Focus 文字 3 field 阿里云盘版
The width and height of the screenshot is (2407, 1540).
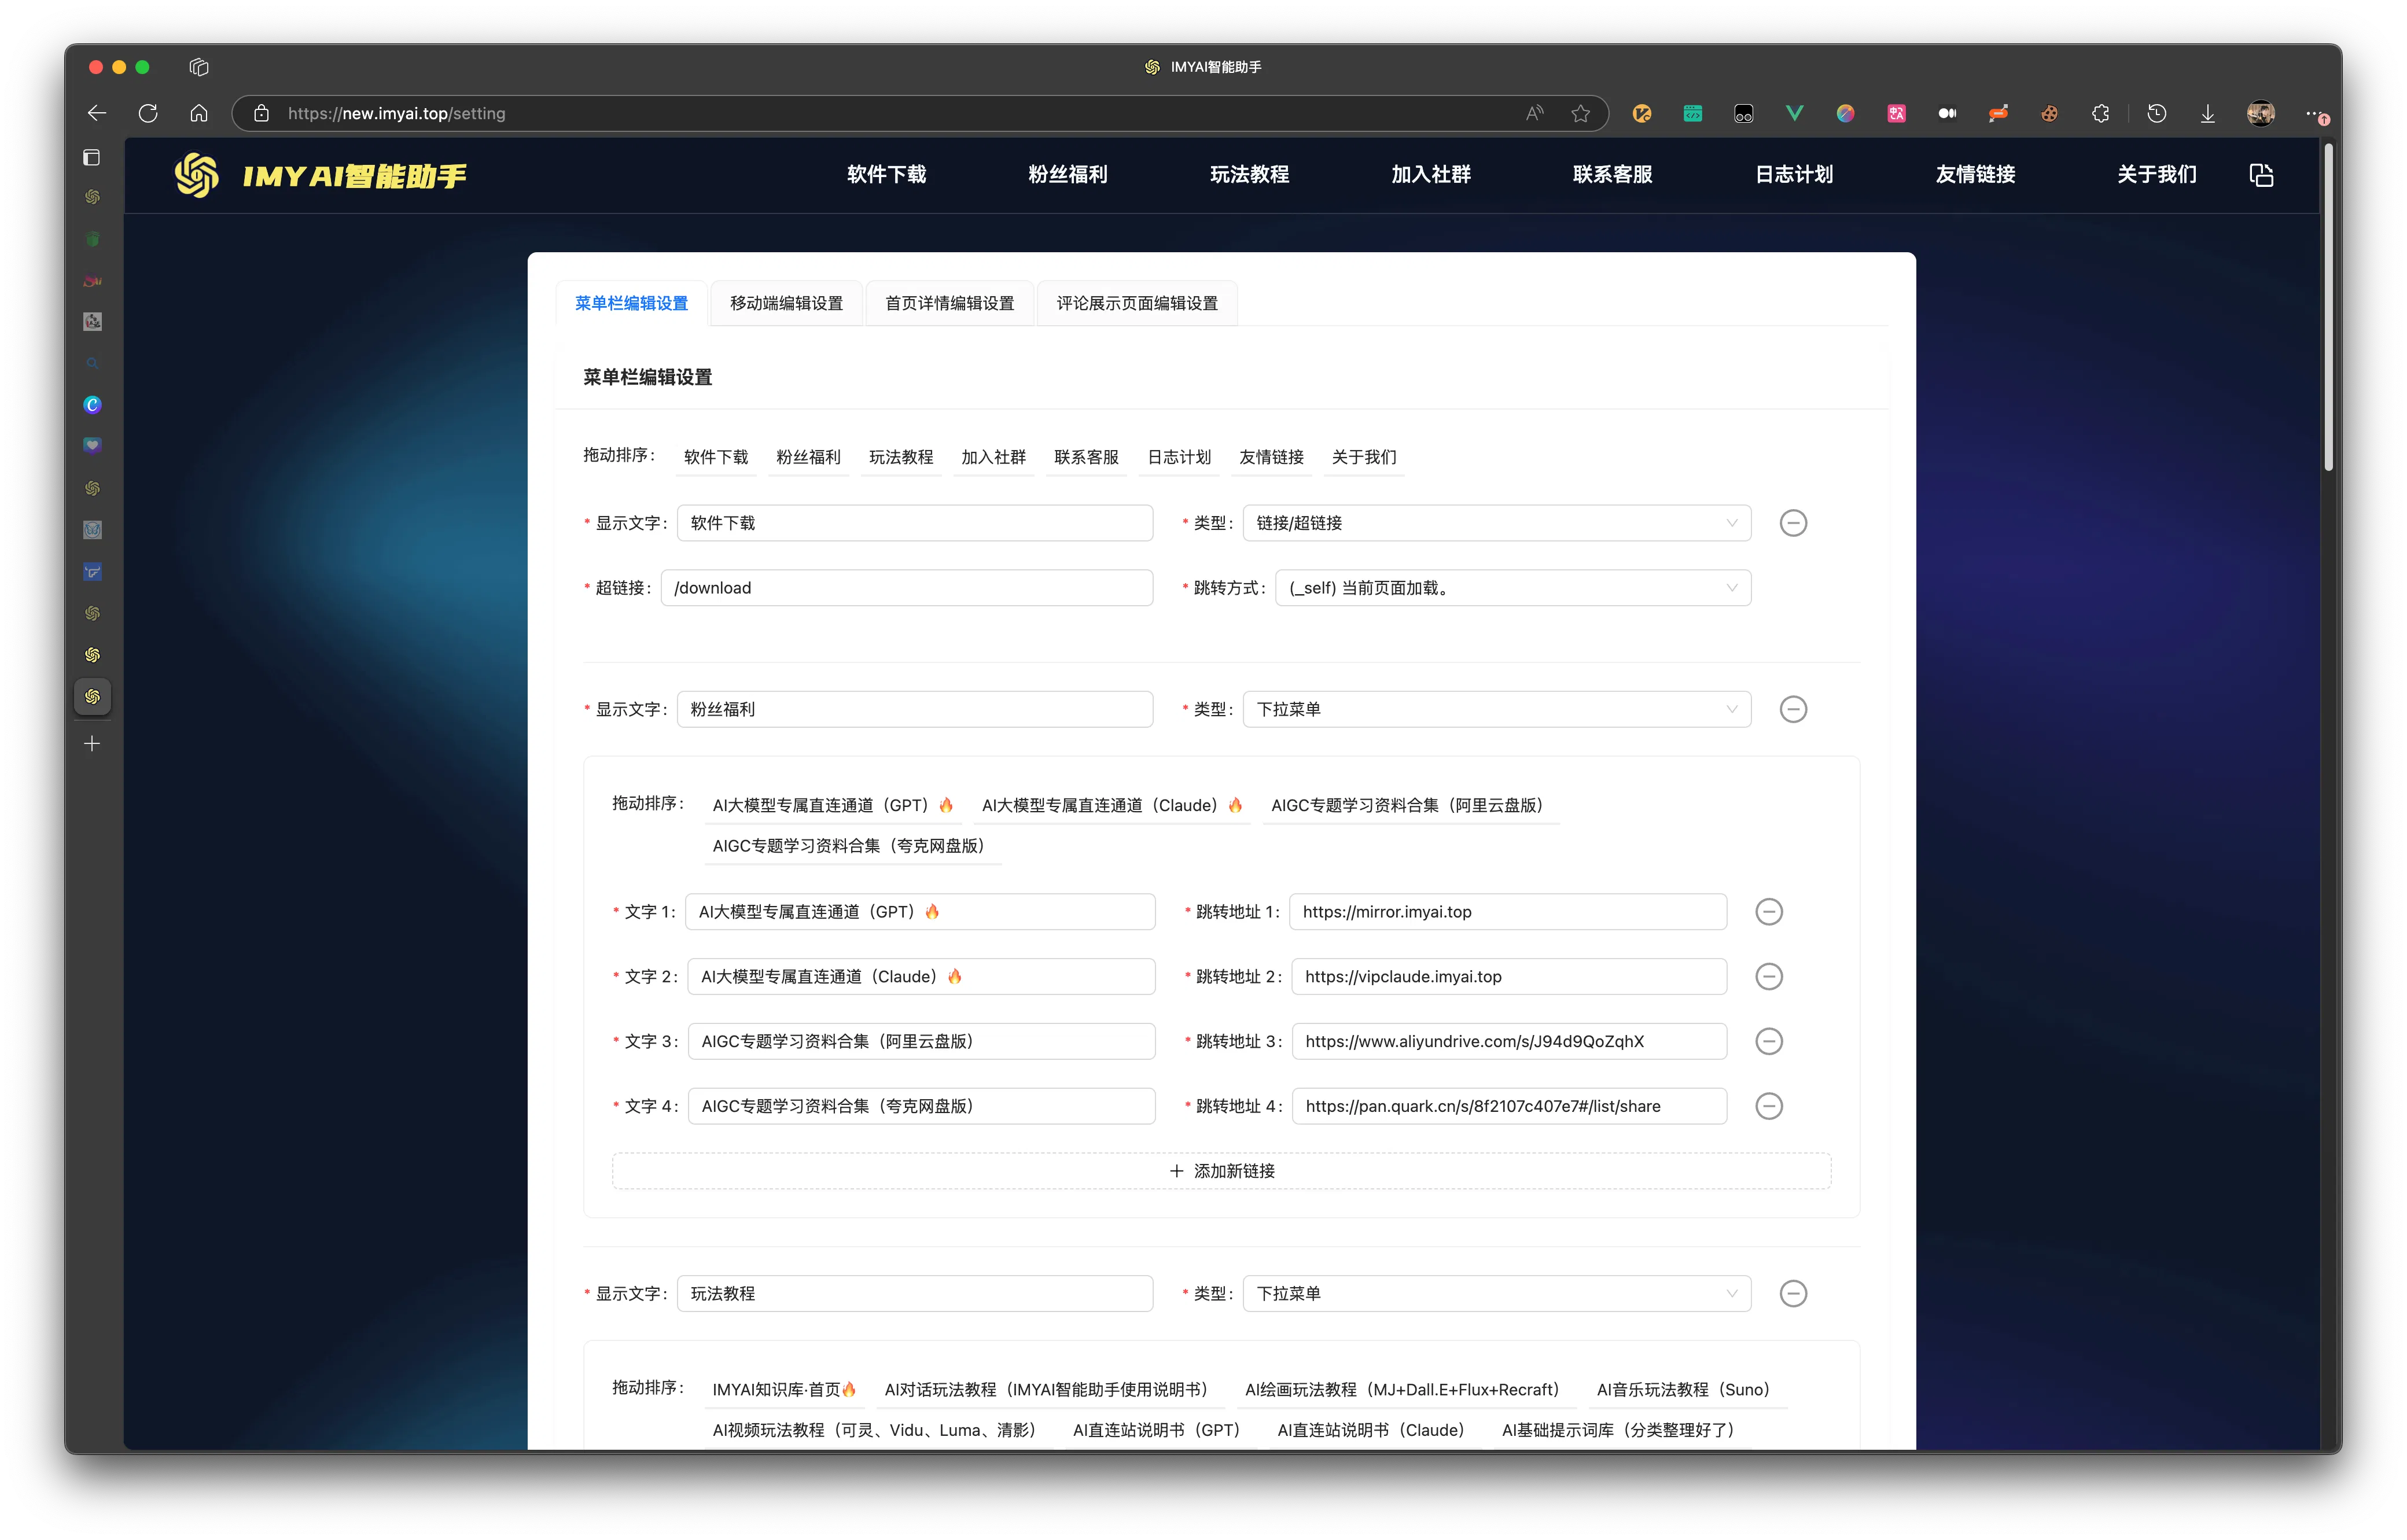coord(921,1041)
